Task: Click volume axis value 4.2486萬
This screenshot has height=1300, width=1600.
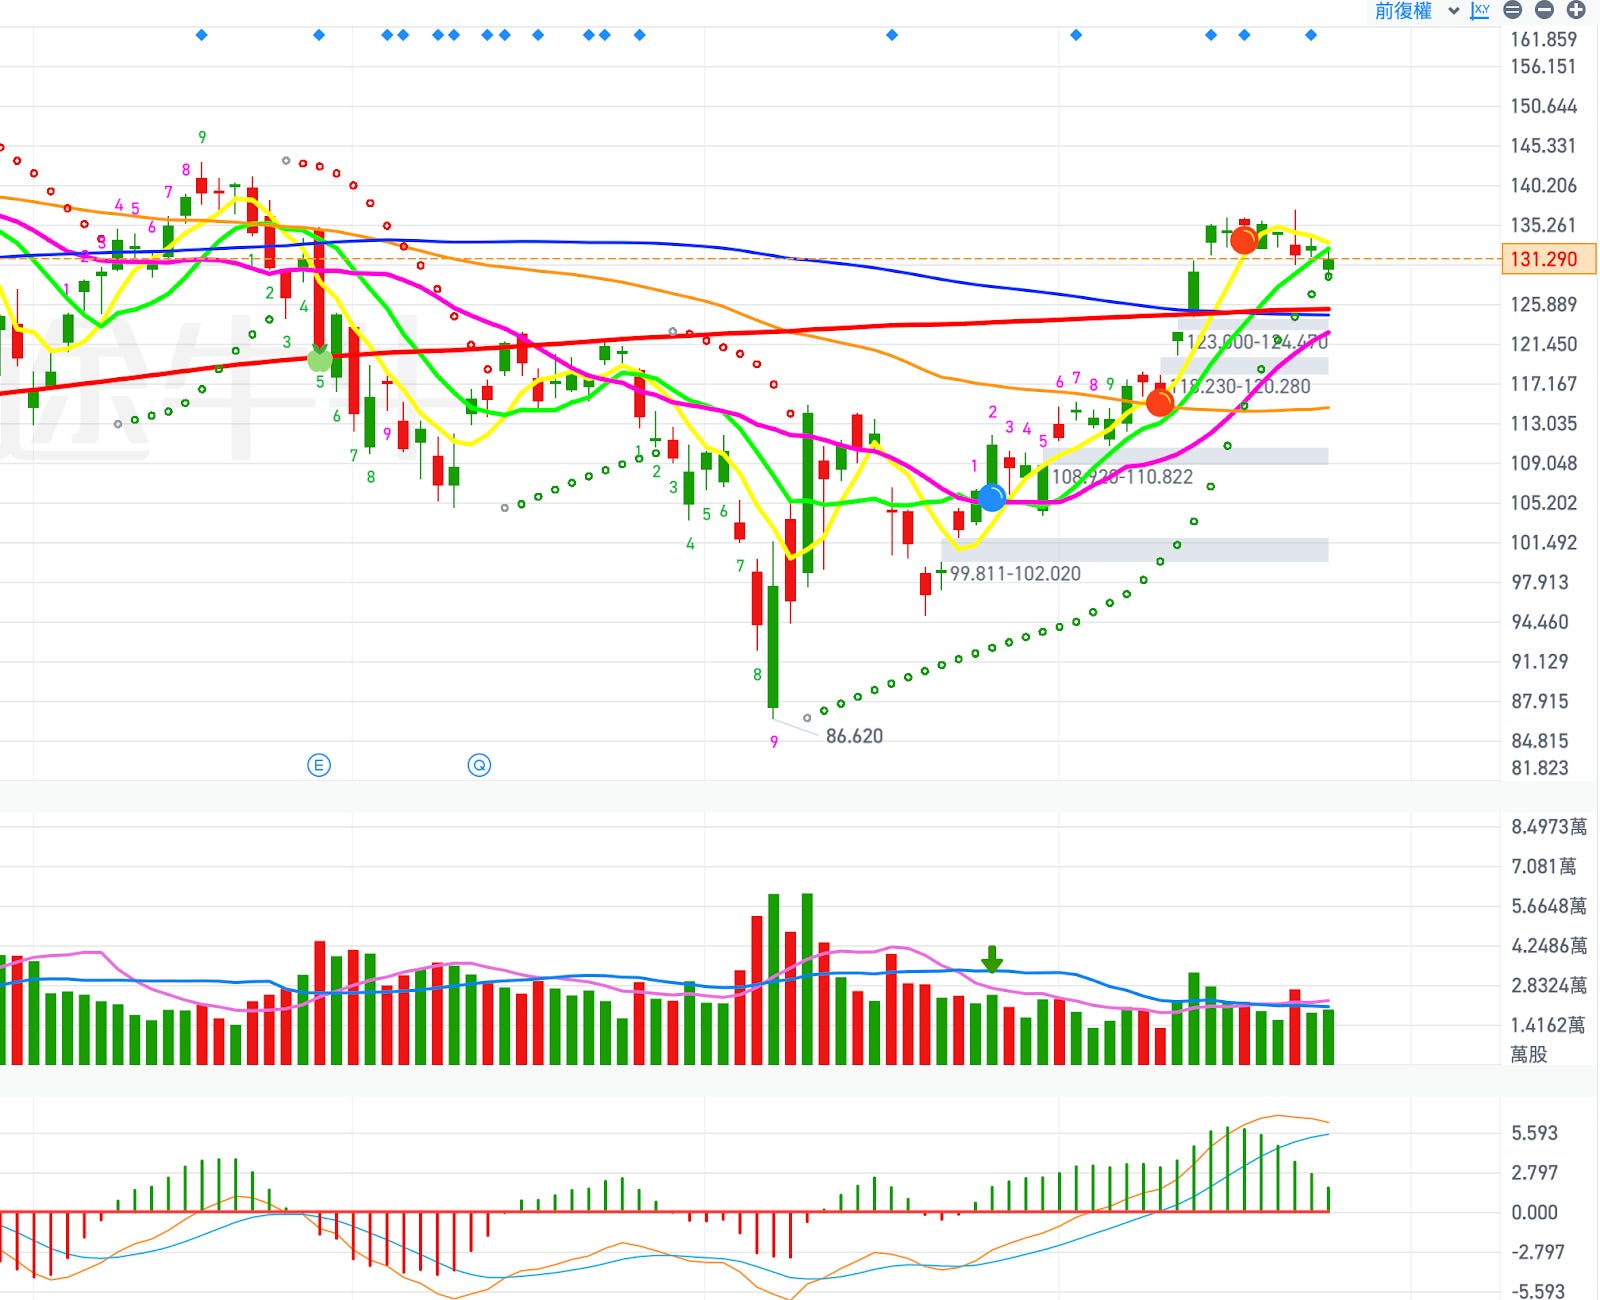Action: click(x=1549, y=946)
